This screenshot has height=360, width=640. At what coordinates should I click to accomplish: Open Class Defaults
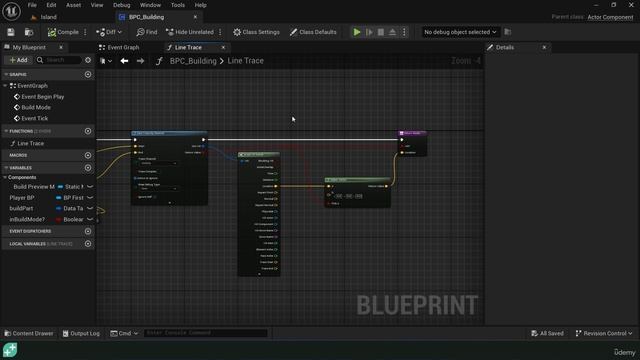pos(313,32)
